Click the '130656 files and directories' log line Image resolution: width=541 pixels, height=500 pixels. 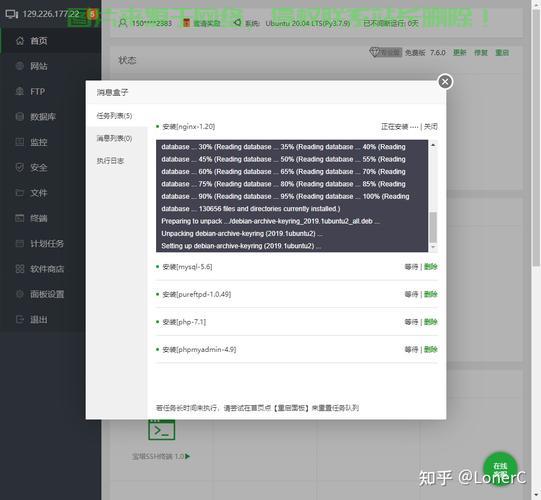[250, 209]
